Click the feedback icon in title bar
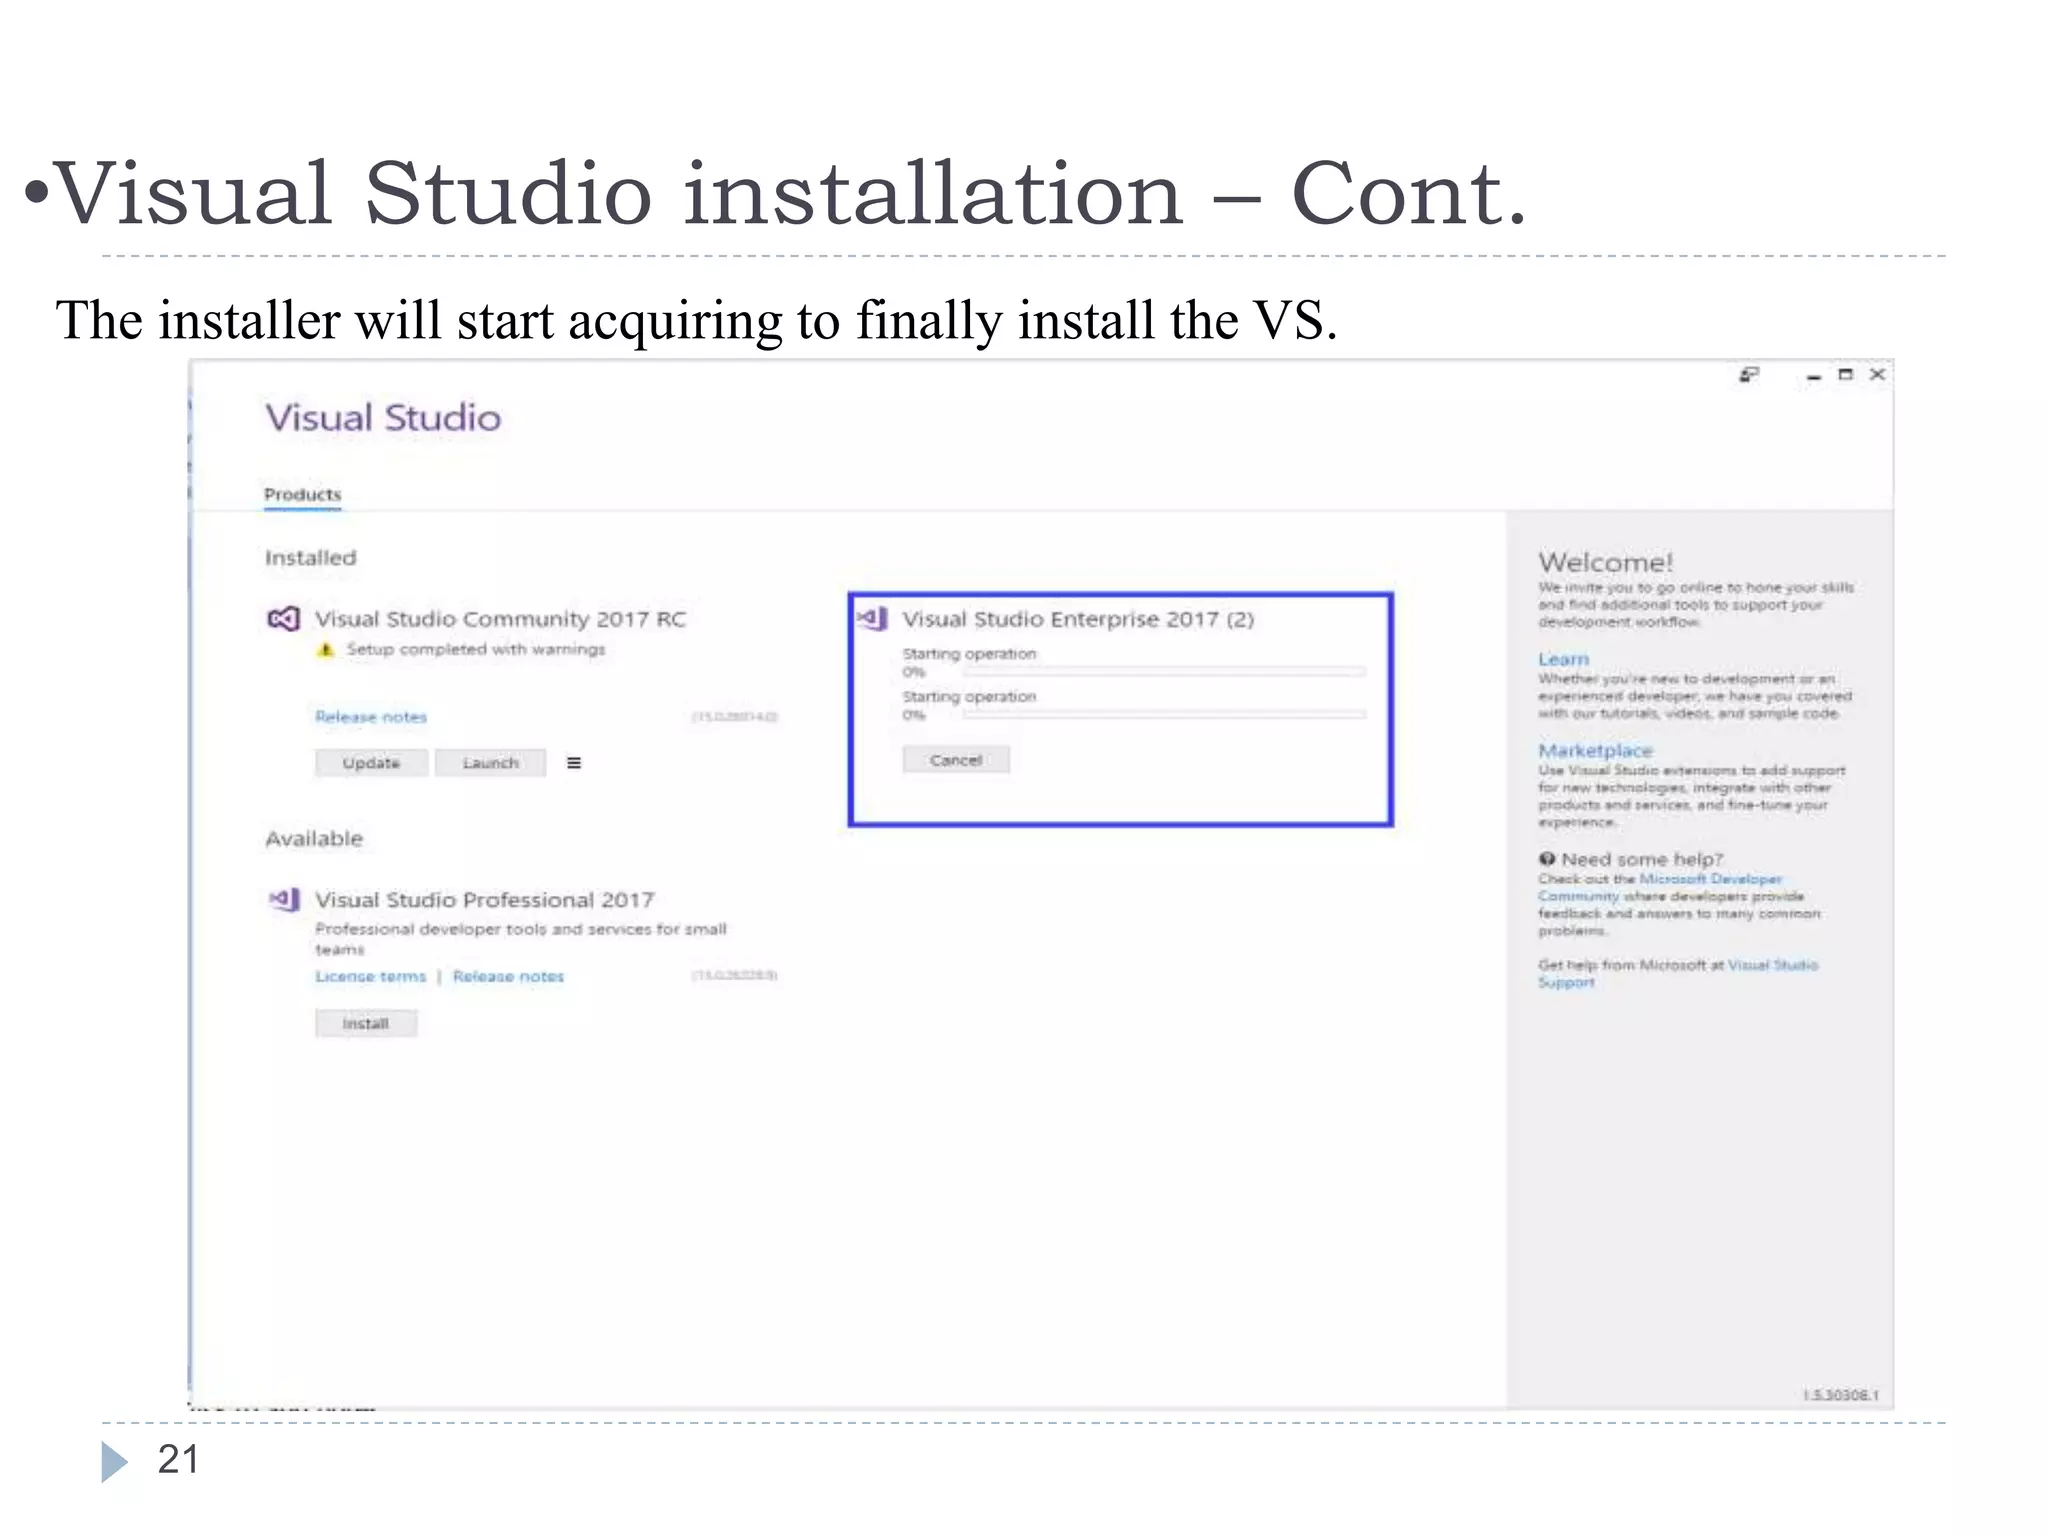This screenshot has height=1536, width=2048. tap(1749, 375)
